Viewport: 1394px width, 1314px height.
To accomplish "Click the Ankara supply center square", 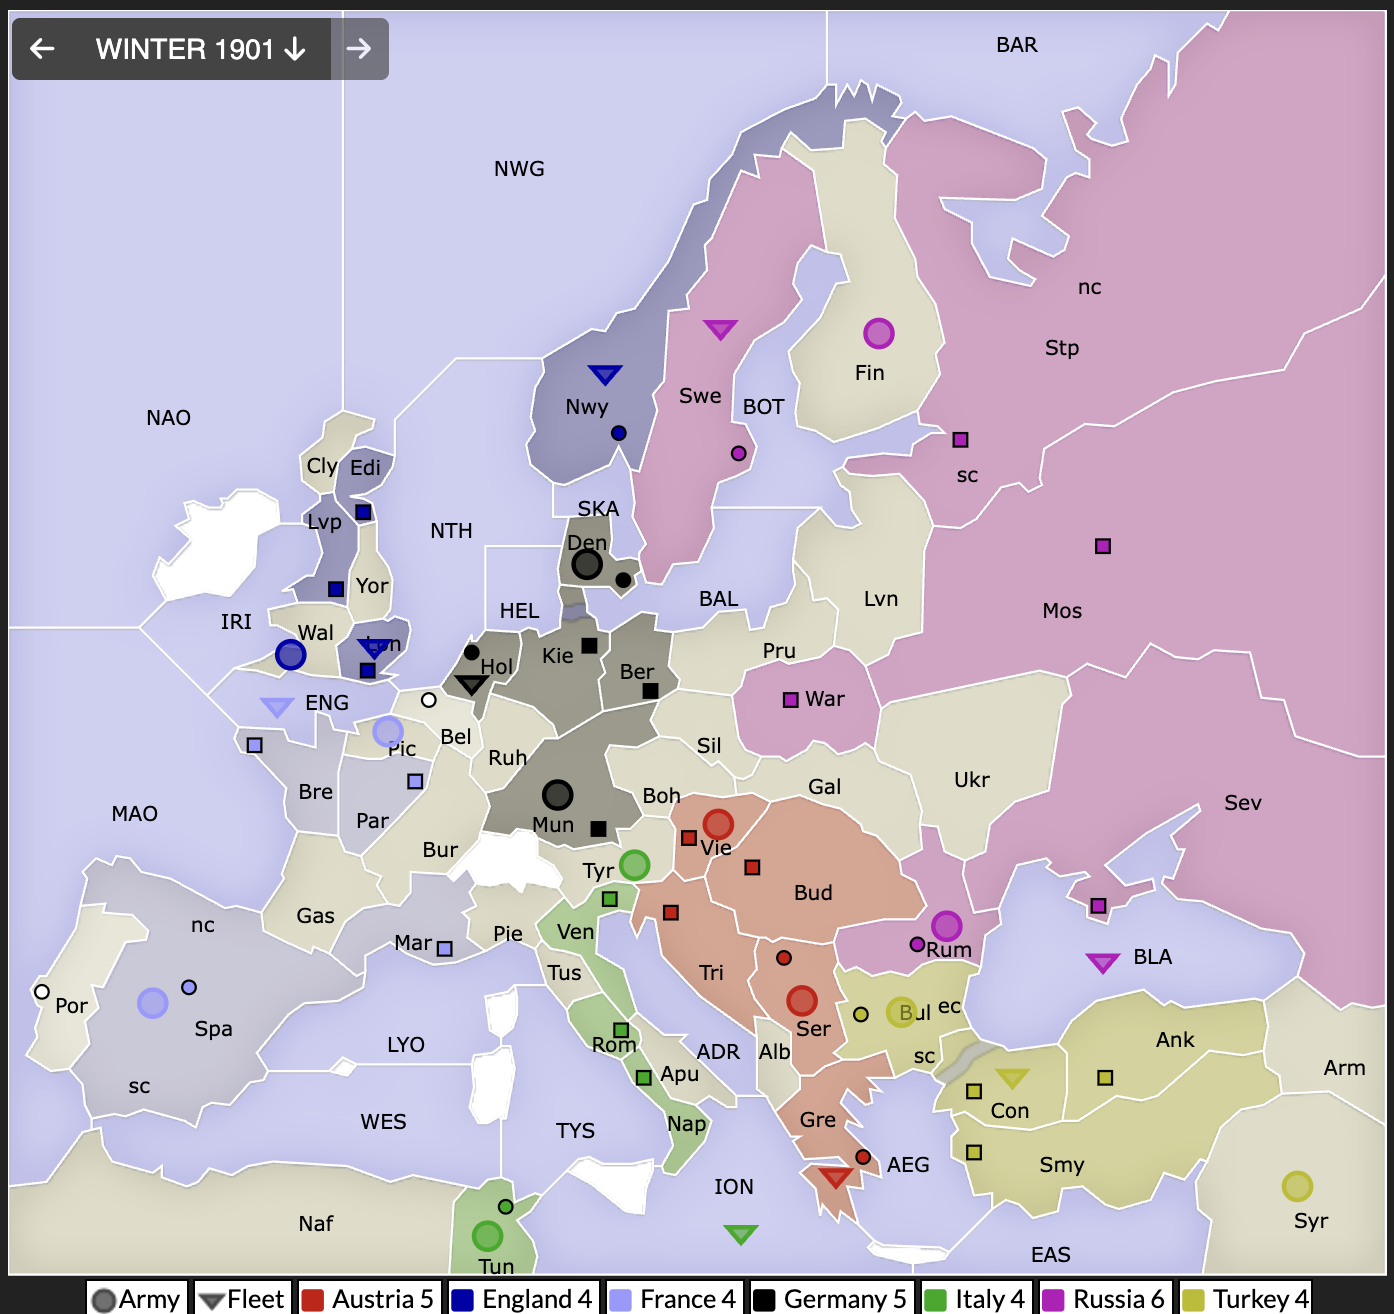I will [x=1105, y=1077].
